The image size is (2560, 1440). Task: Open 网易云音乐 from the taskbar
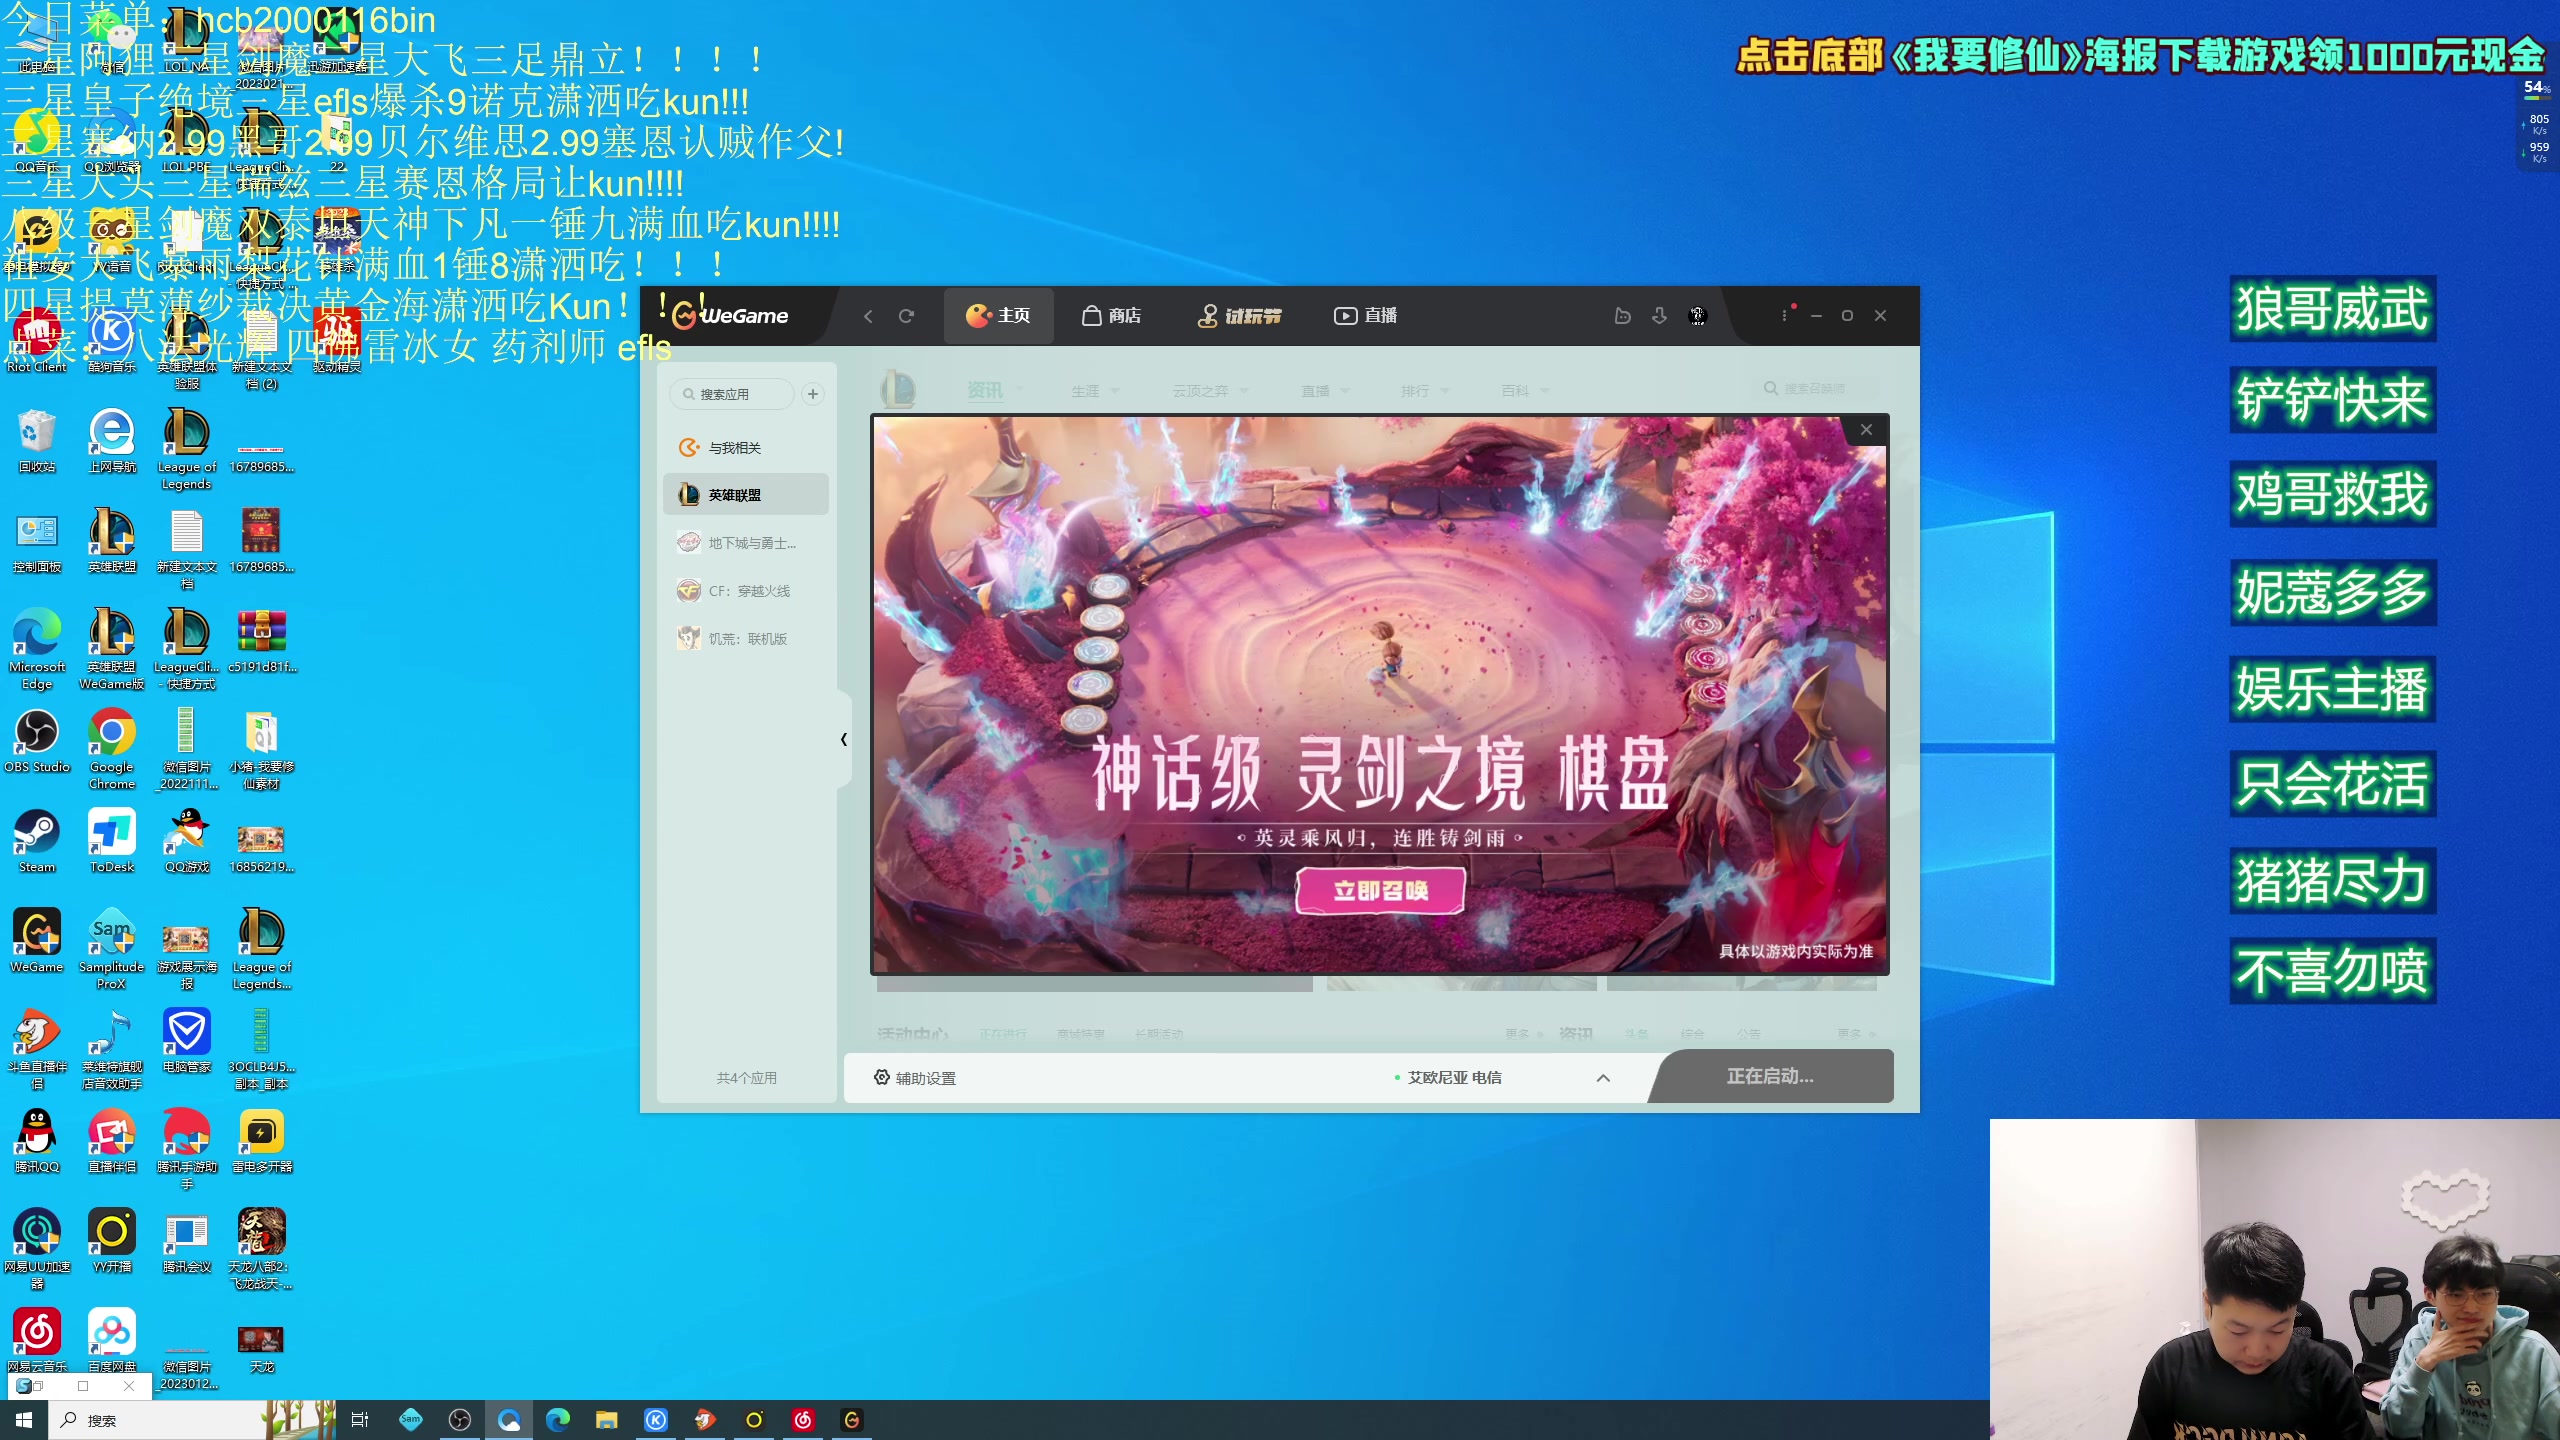click(803, 1420)
